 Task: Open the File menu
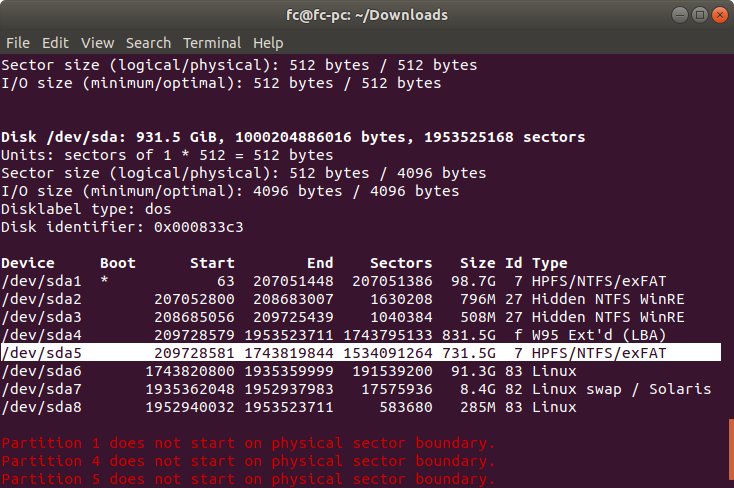click(x=18, y=43)
